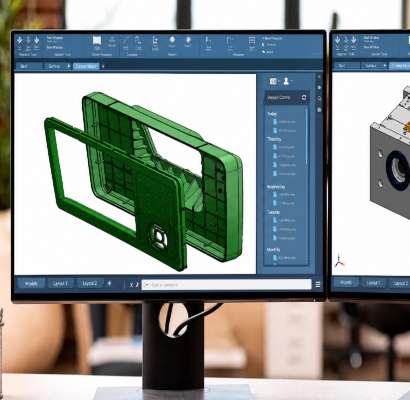This screenshot has height=400, width=410.
Task: Switch to Layout 2 on right monitor
Action: pyautogui.click(x=400, y=283)
